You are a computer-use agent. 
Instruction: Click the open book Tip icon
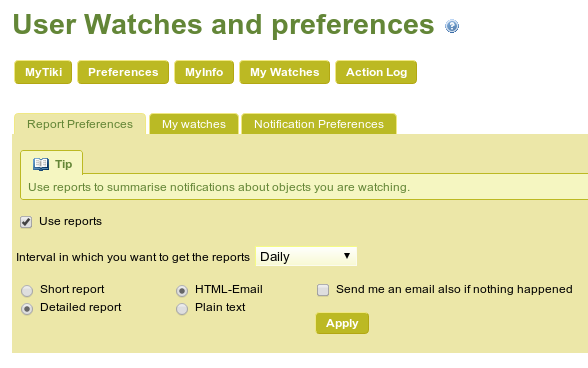pyautogui.click(x=40, y=164)
